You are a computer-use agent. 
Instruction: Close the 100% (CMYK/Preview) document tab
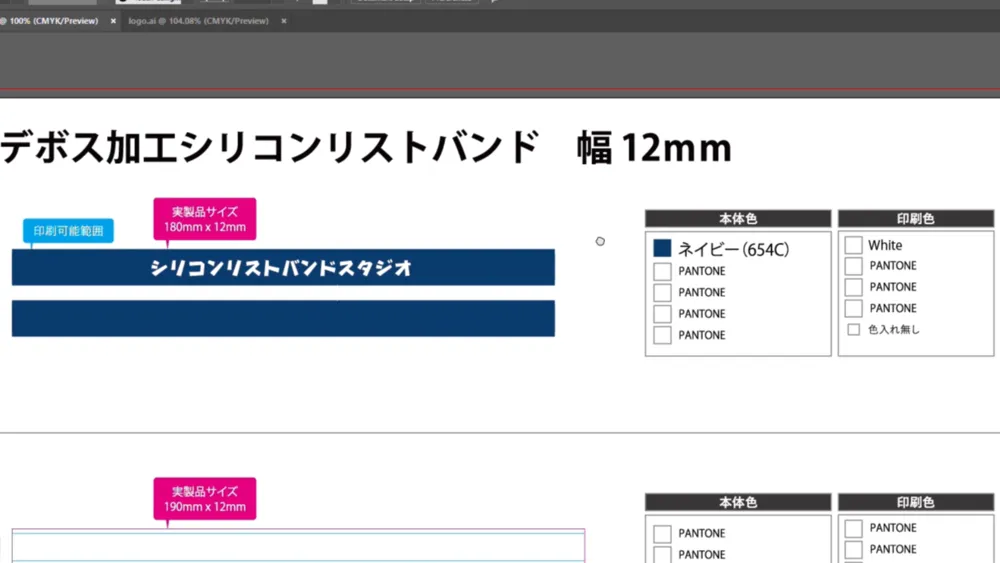click(113, 21)
